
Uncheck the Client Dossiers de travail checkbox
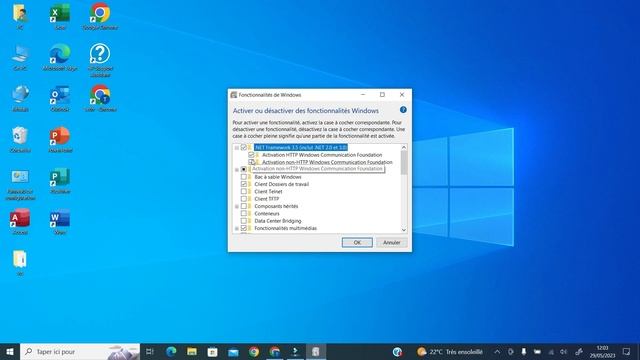pos(244,184)
